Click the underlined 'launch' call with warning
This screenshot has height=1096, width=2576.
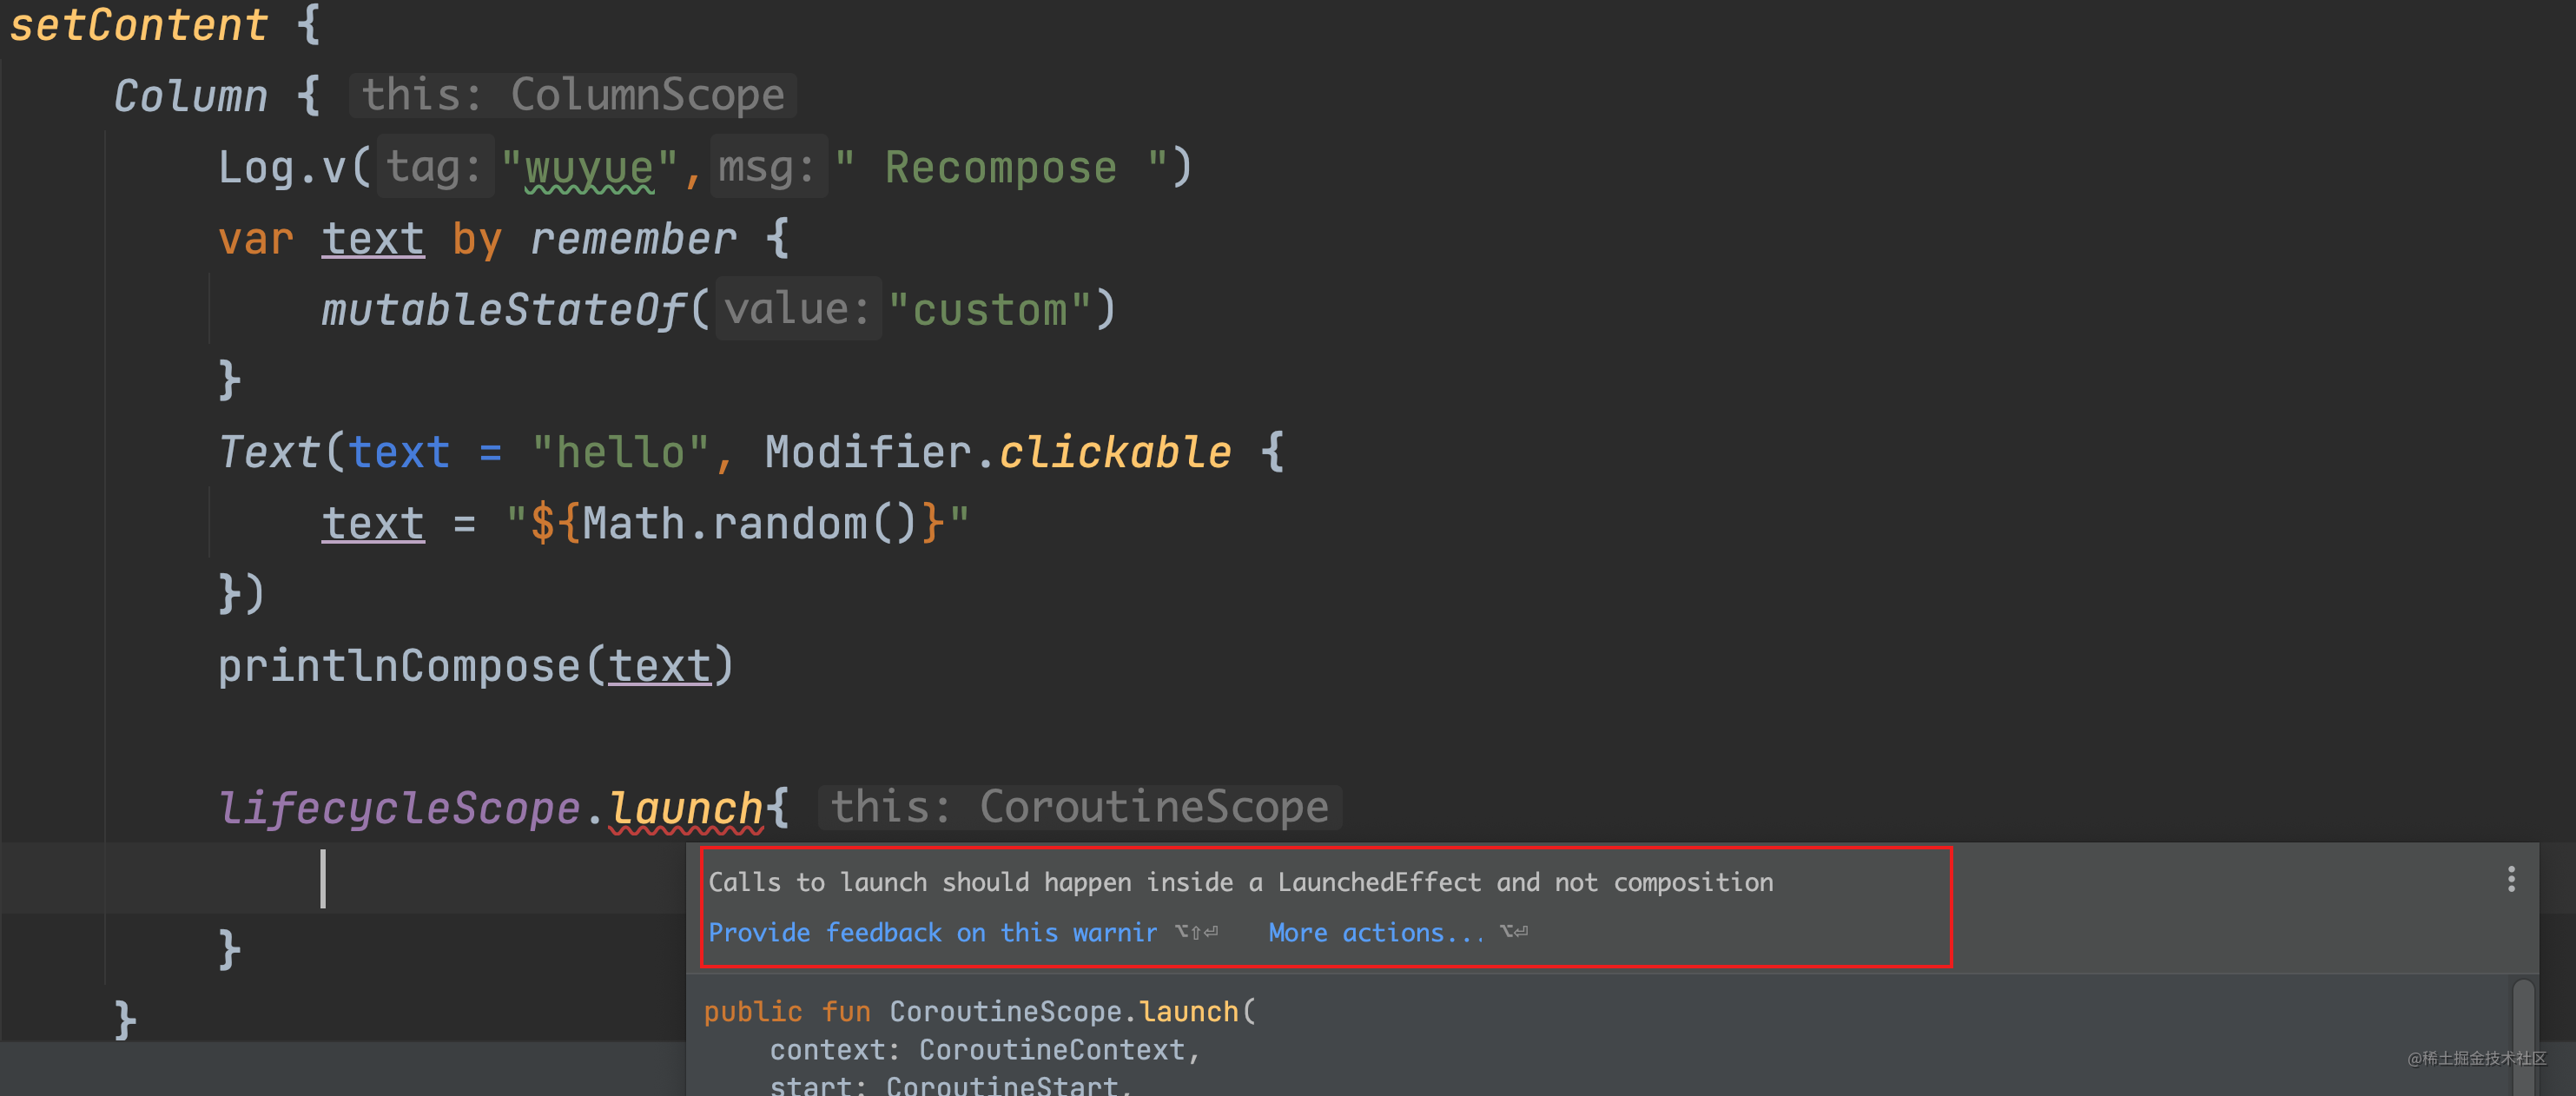pos(686,808)
